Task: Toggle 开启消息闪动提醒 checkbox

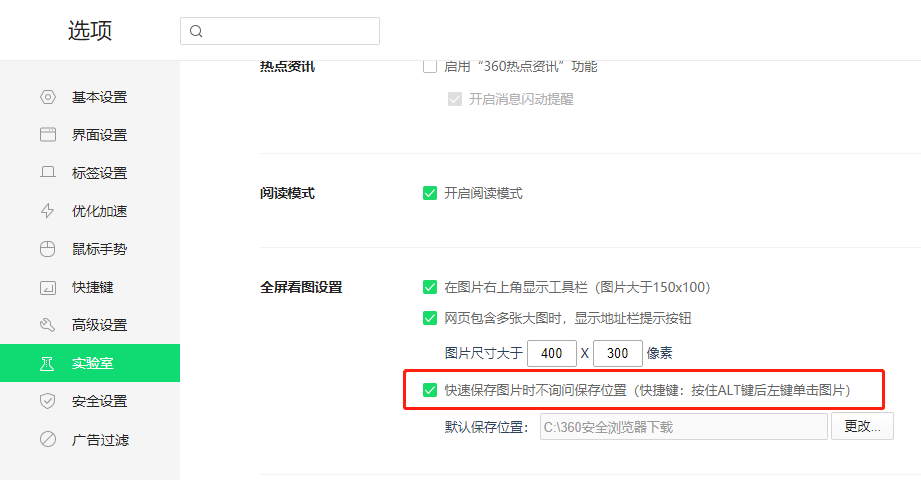Action: click(x=455, y=99)
